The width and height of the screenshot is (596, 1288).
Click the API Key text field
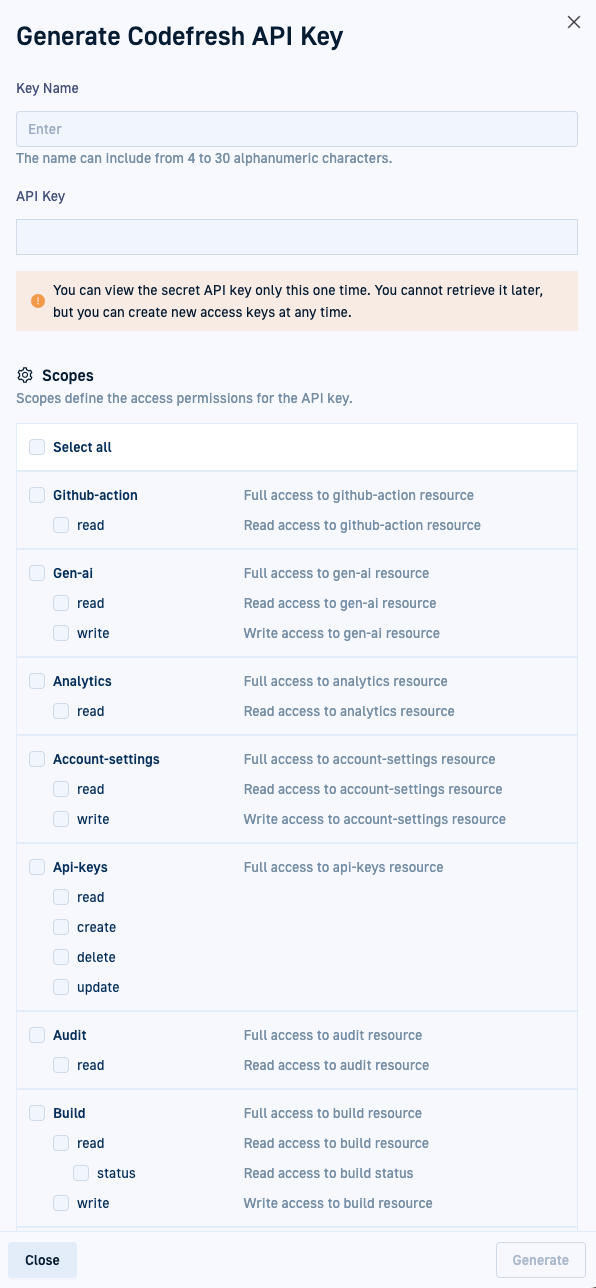pos(297,237)
